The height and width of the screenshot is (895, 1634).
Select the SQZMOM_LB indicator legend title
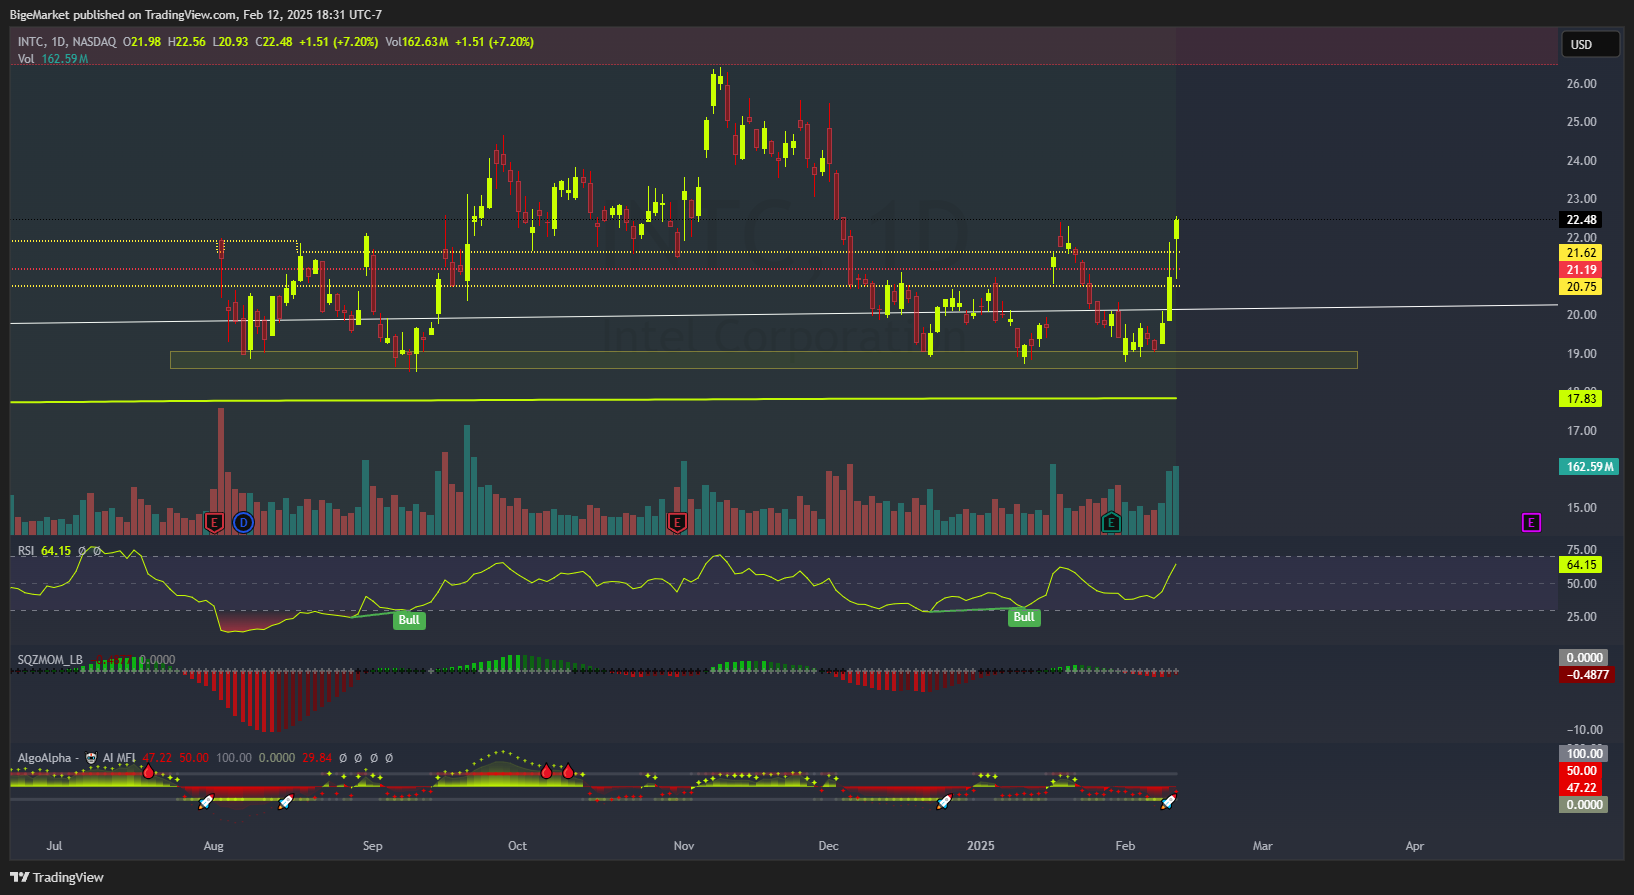[50, 660]
